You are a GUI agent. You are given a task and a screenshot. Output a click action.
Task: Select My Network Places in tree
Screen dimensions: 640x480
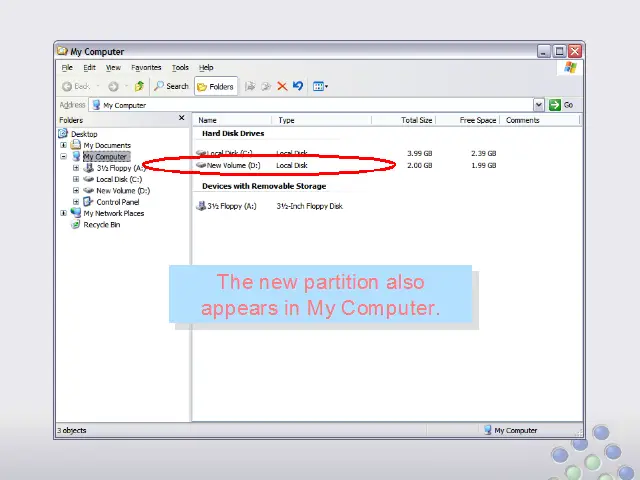(113, 213)
